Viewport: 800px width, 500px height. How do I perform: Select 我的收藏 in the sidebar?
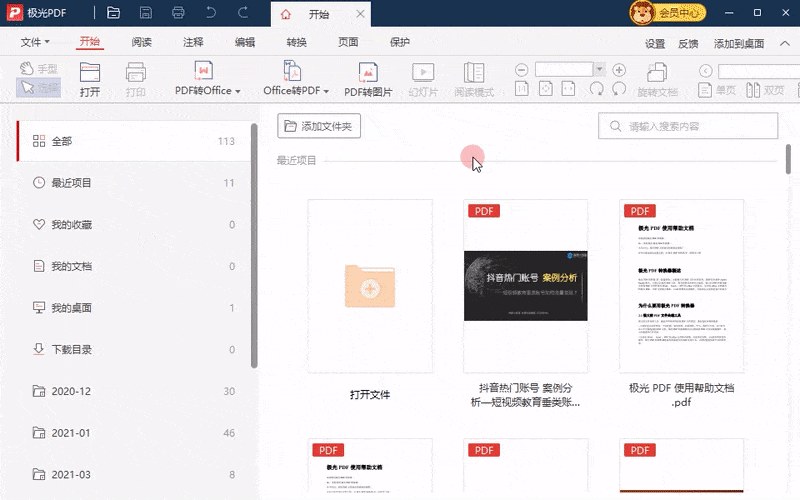pyautogui.click(x=72, y=225)
